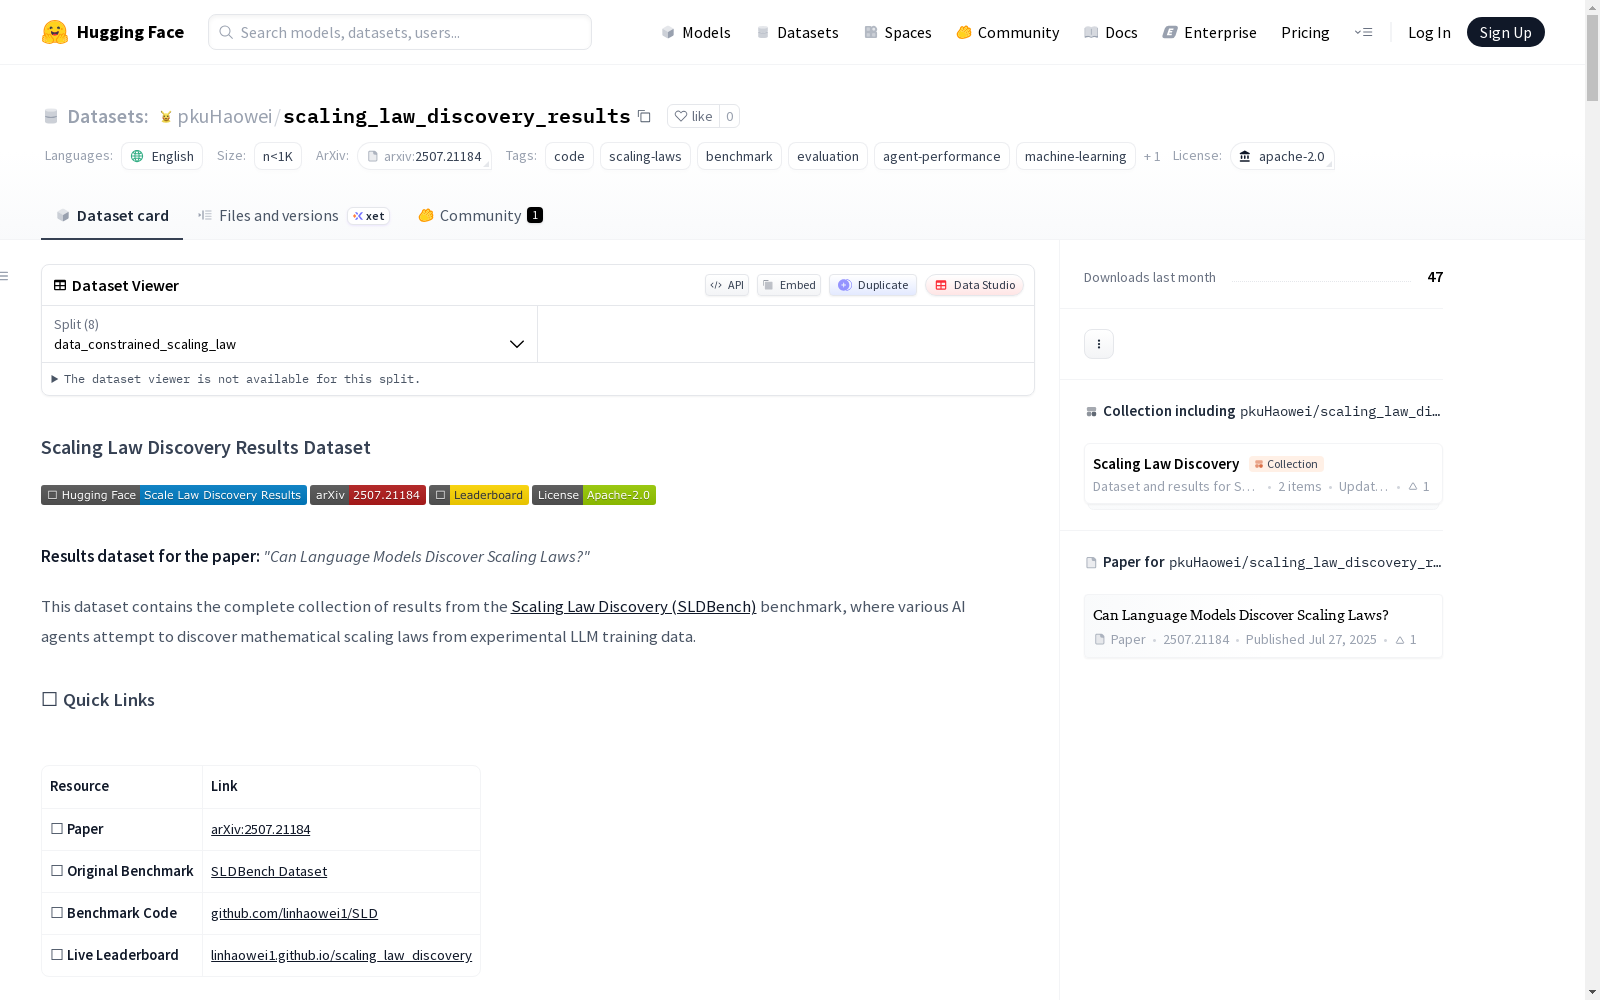Click the benchmark tag
Image resolution: width=1600 pixels, height=1000 pixels.
point(739,156)
